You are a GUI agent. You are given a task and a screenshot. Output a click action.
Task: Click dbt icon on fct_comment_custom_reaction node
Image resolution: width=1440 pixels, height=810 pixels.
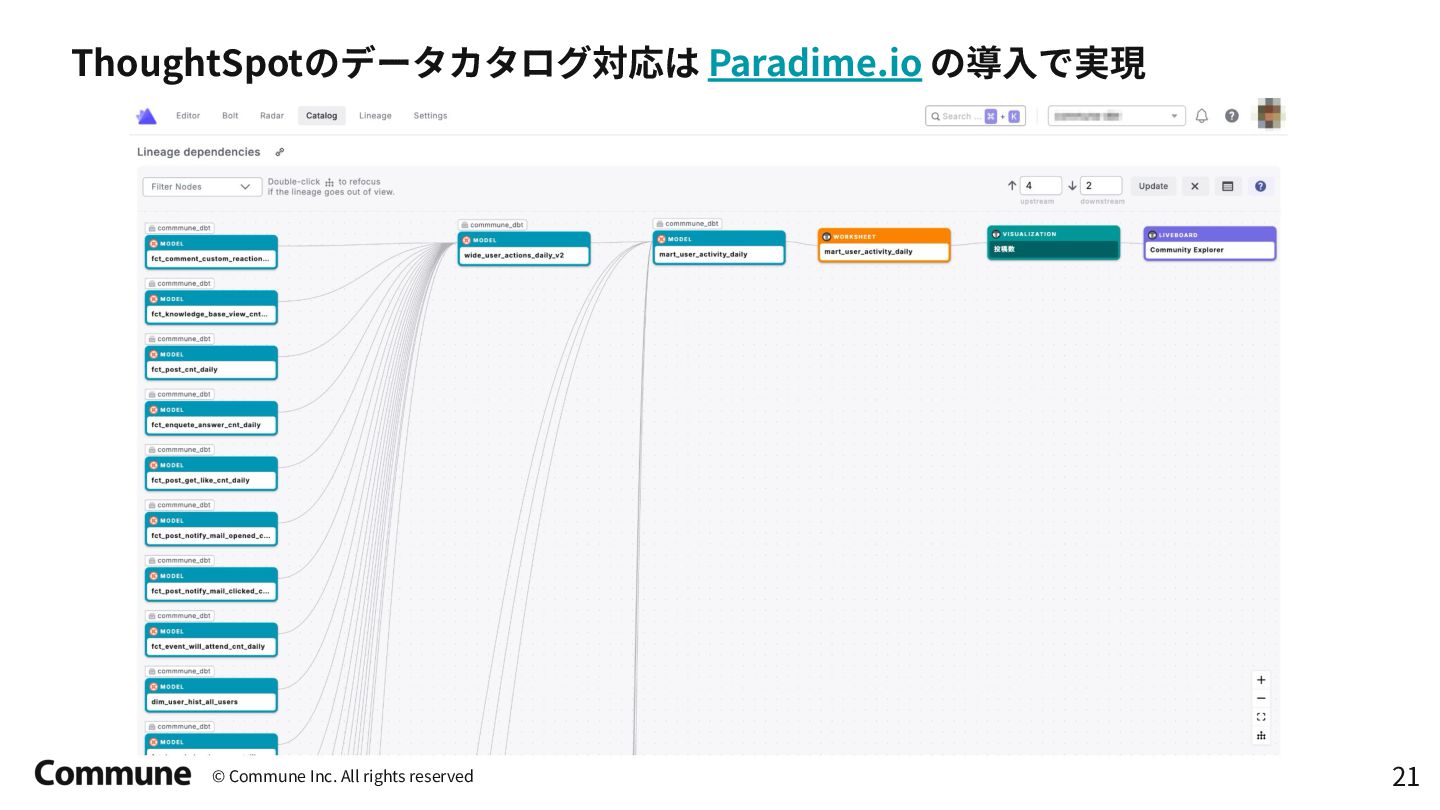154,243
